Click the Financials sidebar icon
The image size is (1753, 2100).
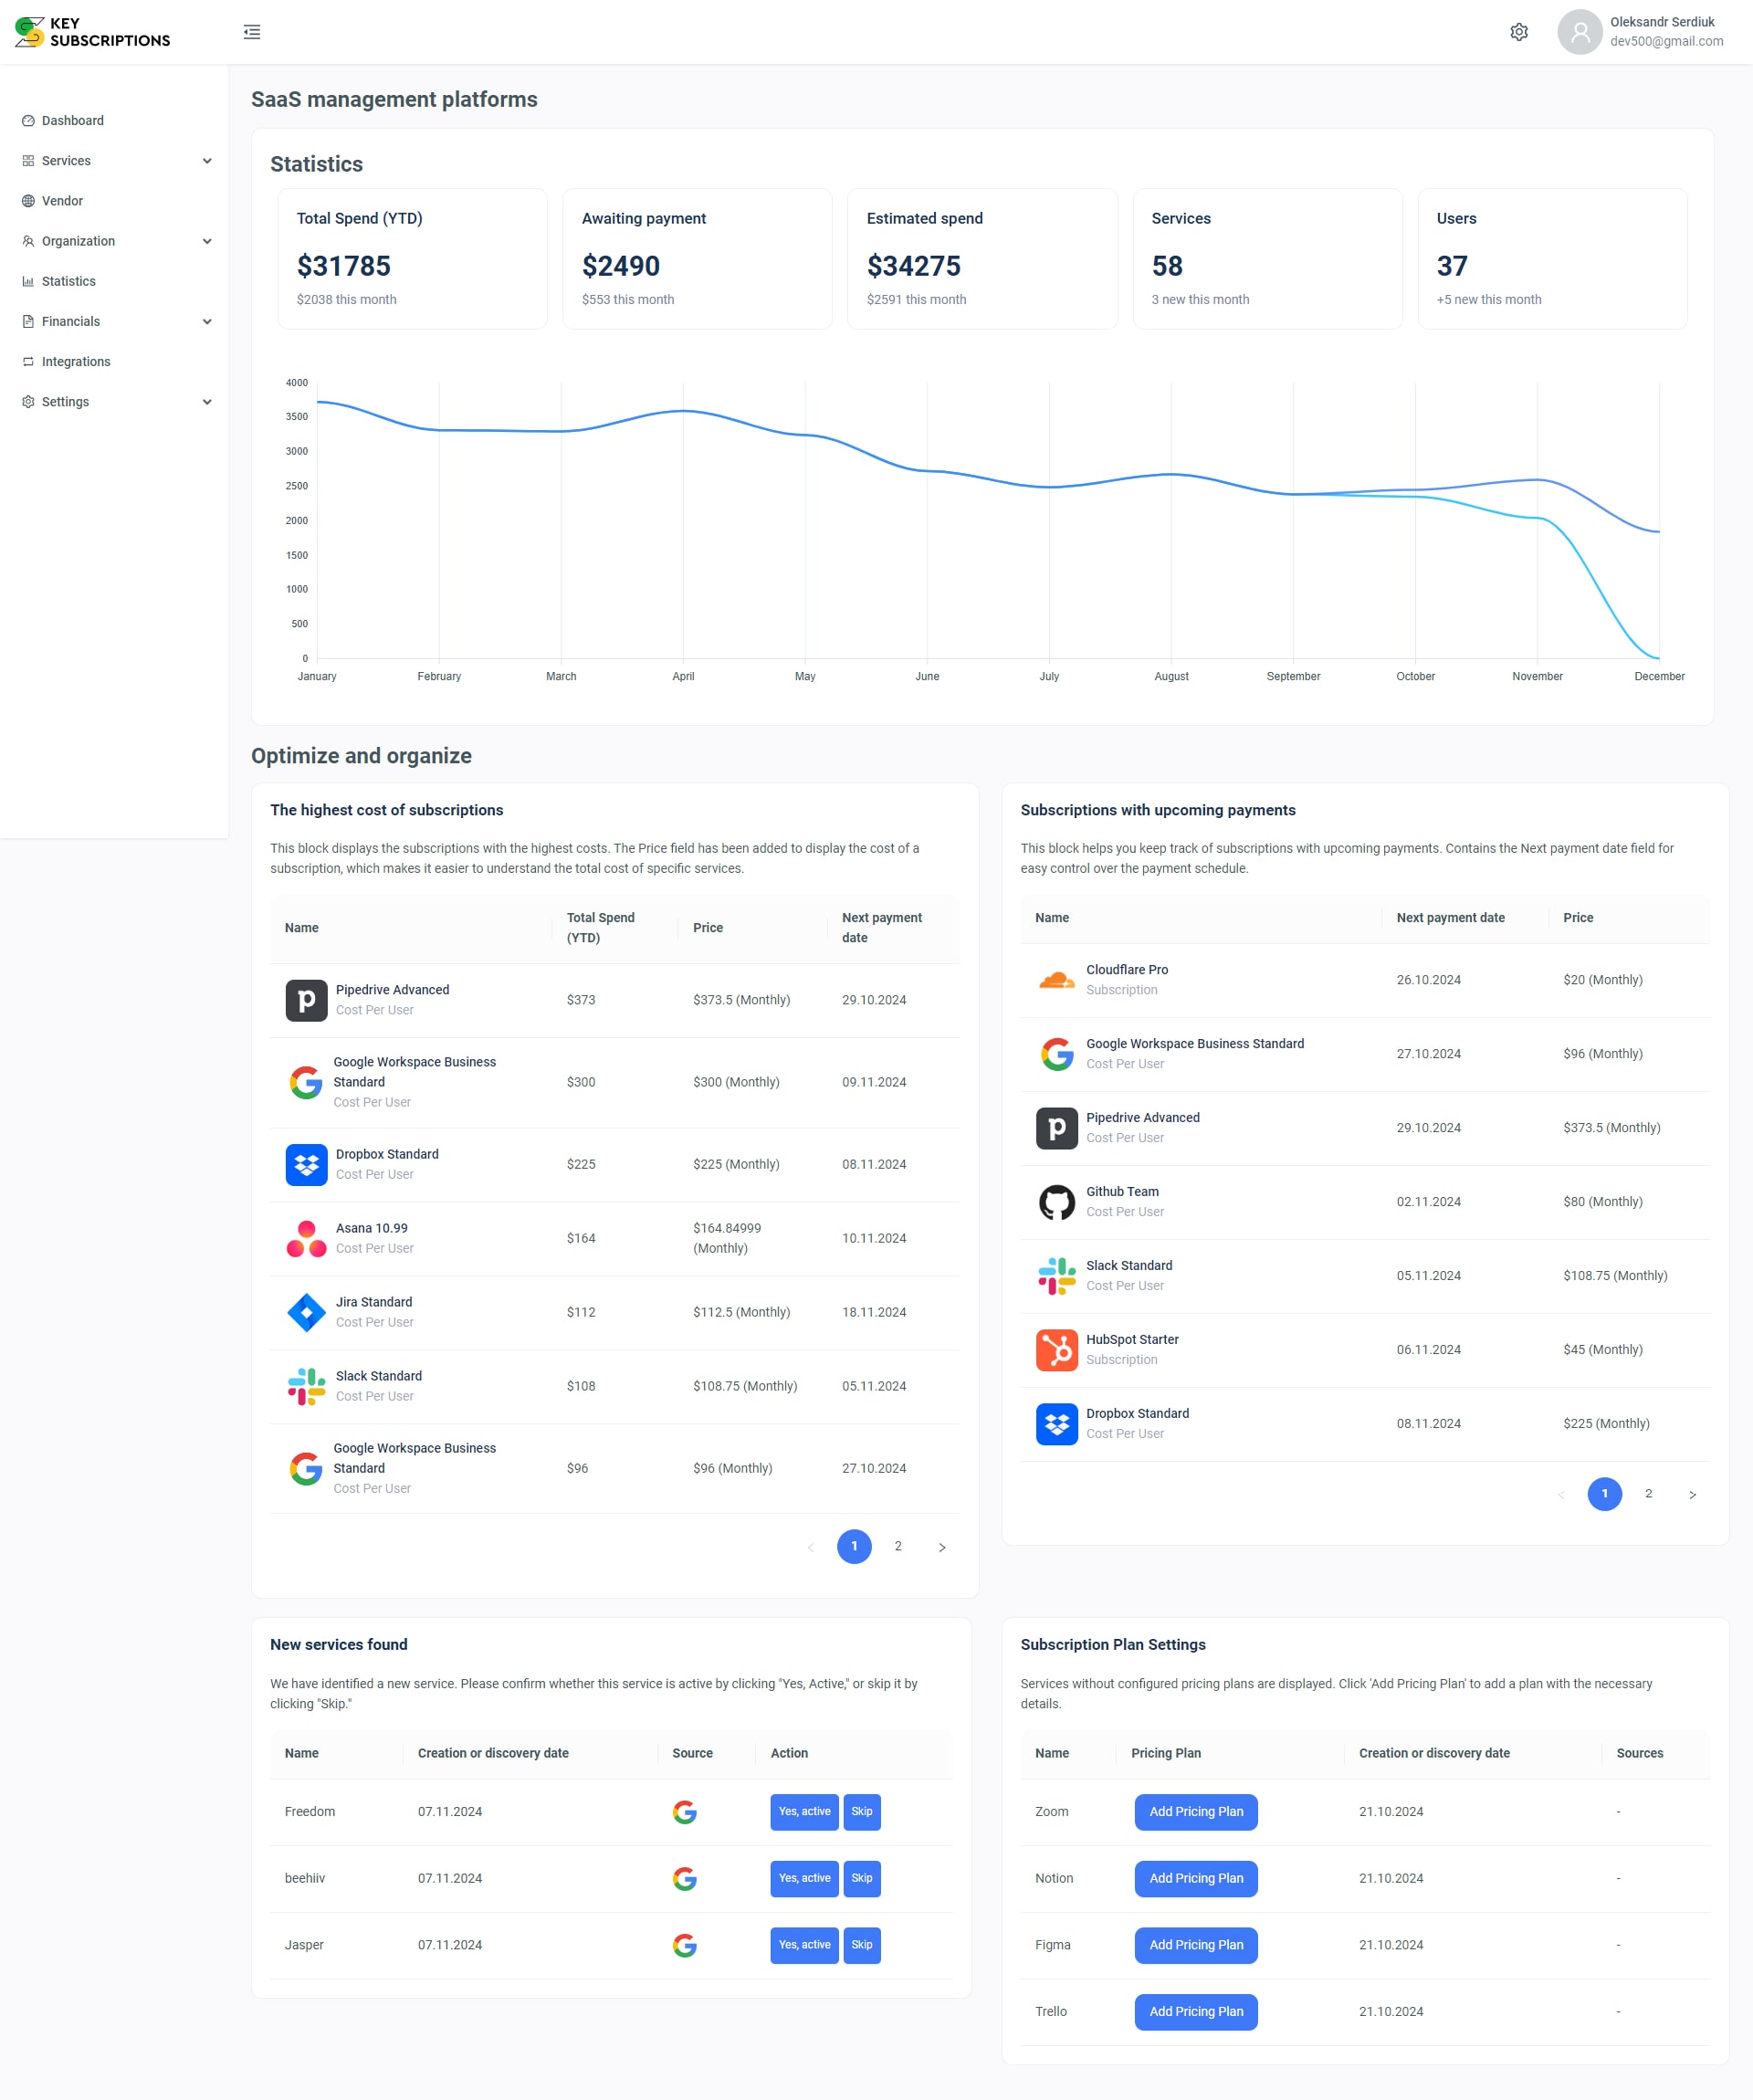click(x=28, y=320)
